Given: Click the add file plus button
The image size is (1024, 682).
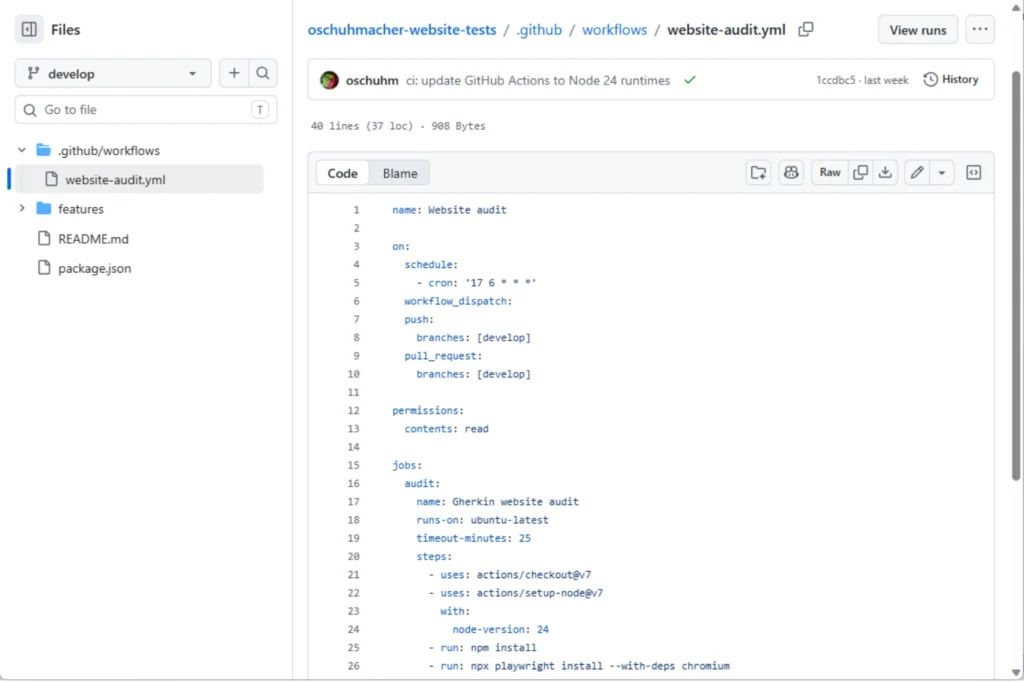Looking at the screenshot, I should 234,73.
